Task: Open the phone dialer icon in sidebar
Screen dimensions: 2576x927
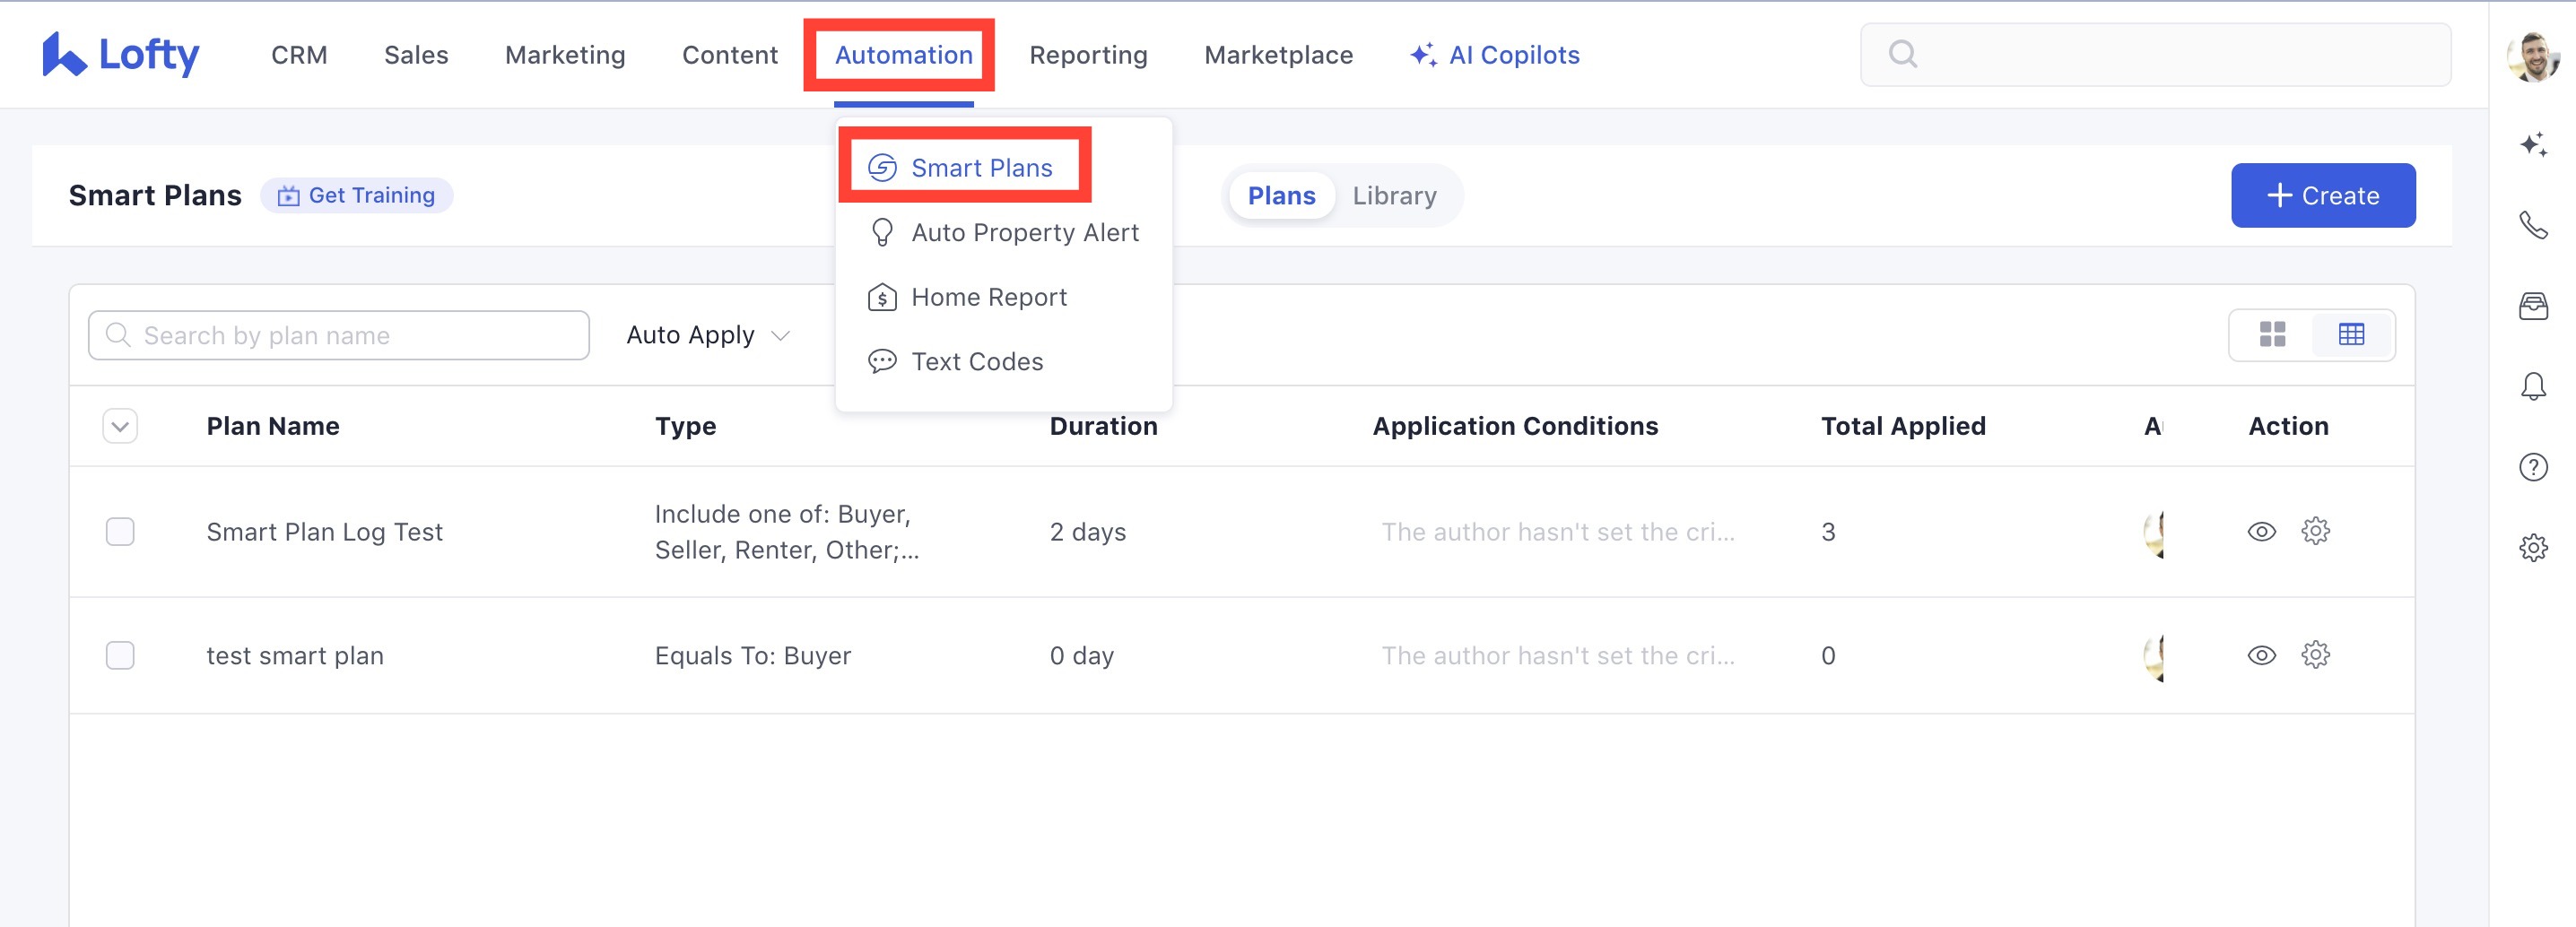Action: (2532, 225)
